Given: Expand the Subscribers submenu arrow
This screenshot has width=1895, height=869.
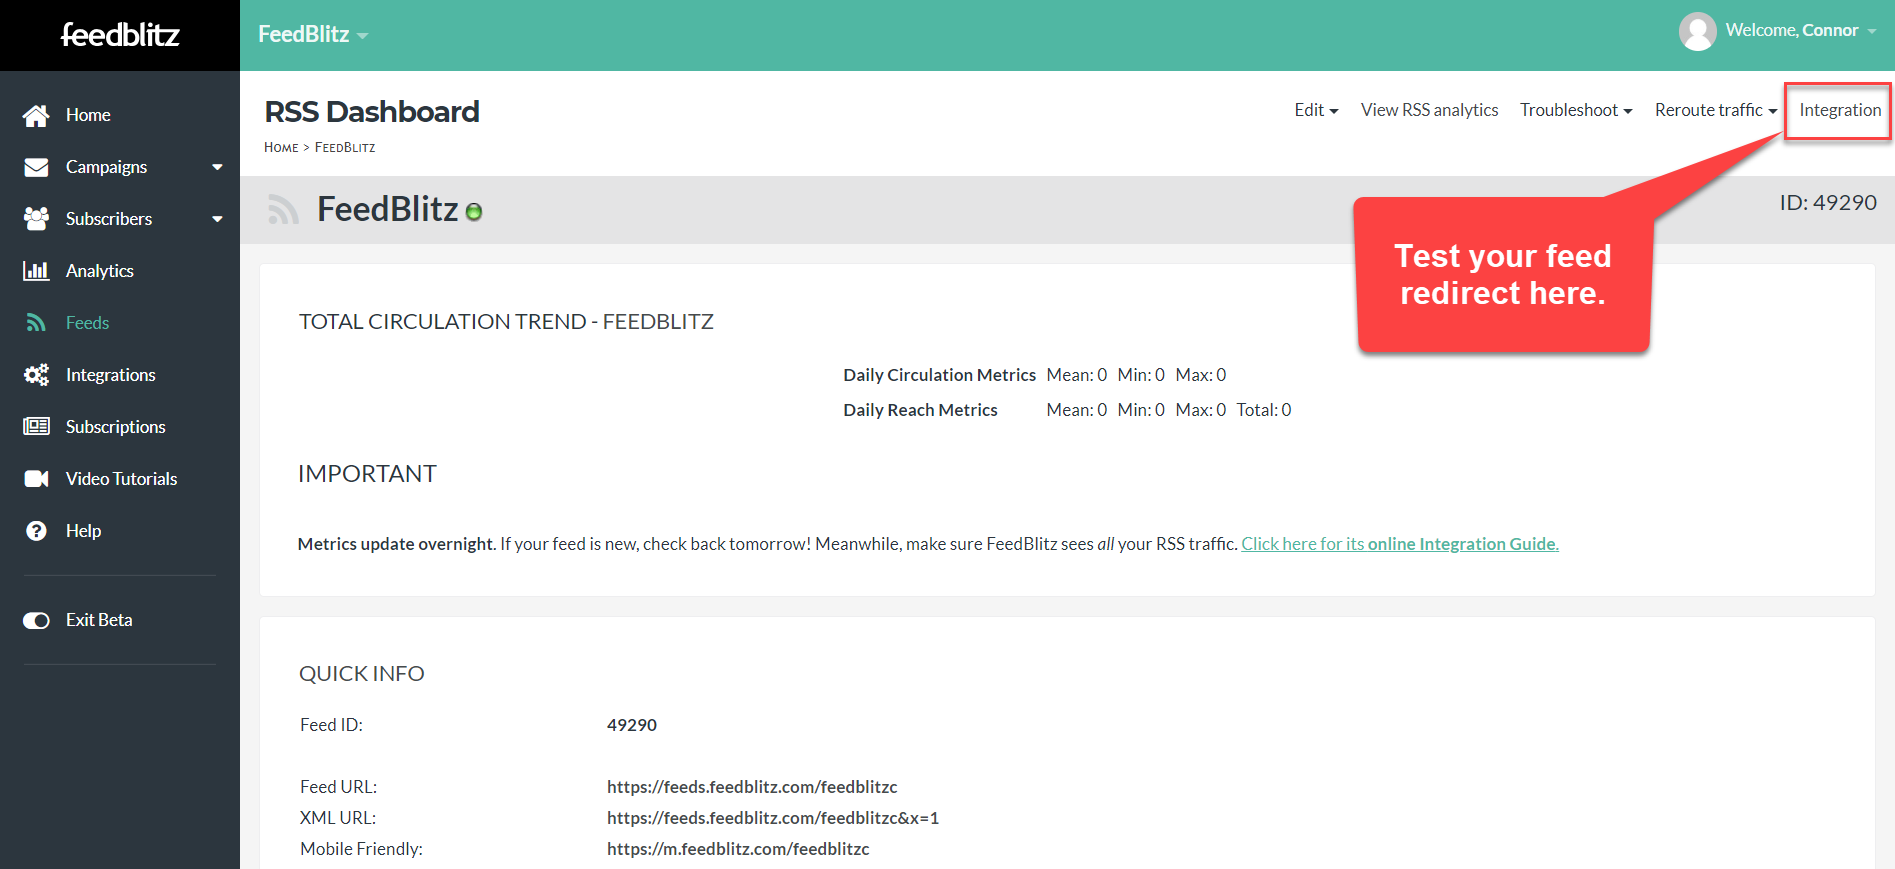Looking at the screenshot, I should click(x=217, y=219).
